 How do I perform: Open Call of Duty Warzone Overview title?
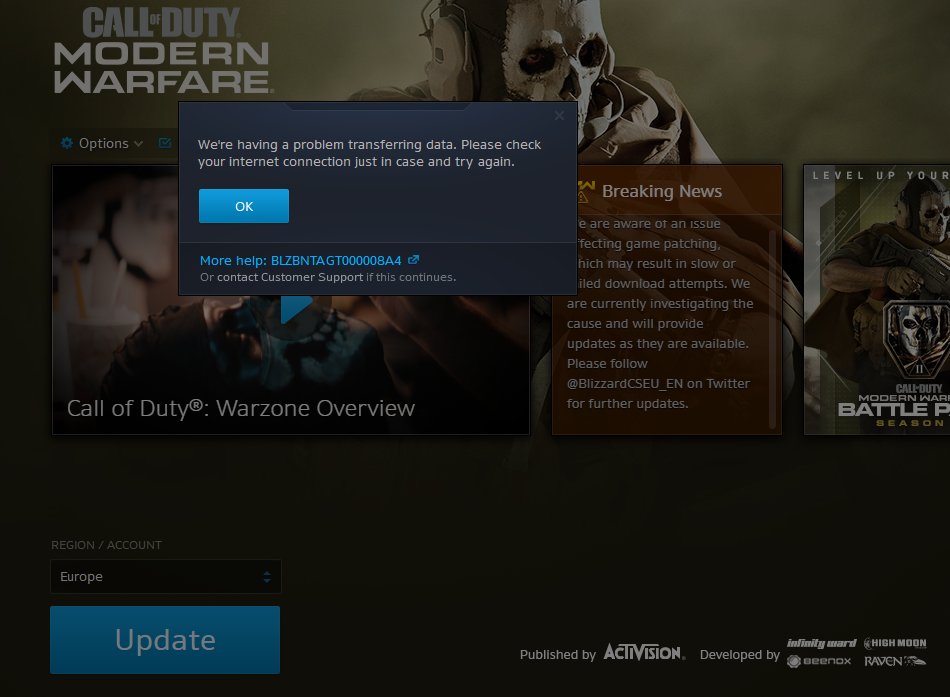tap(241, 408)
